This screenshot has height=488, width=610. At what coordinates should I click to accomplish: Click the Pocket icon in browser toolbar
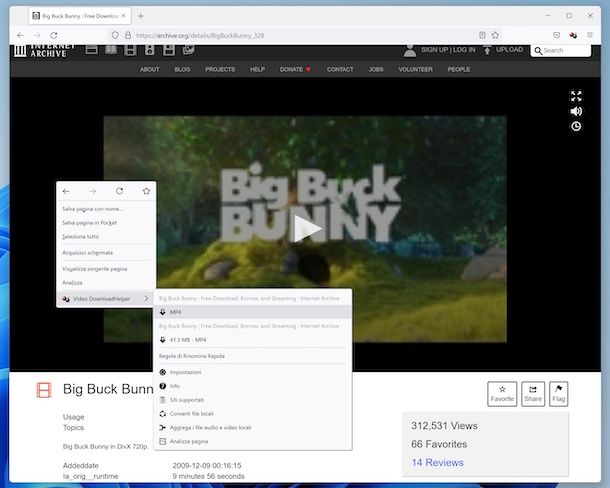(556, 35)
